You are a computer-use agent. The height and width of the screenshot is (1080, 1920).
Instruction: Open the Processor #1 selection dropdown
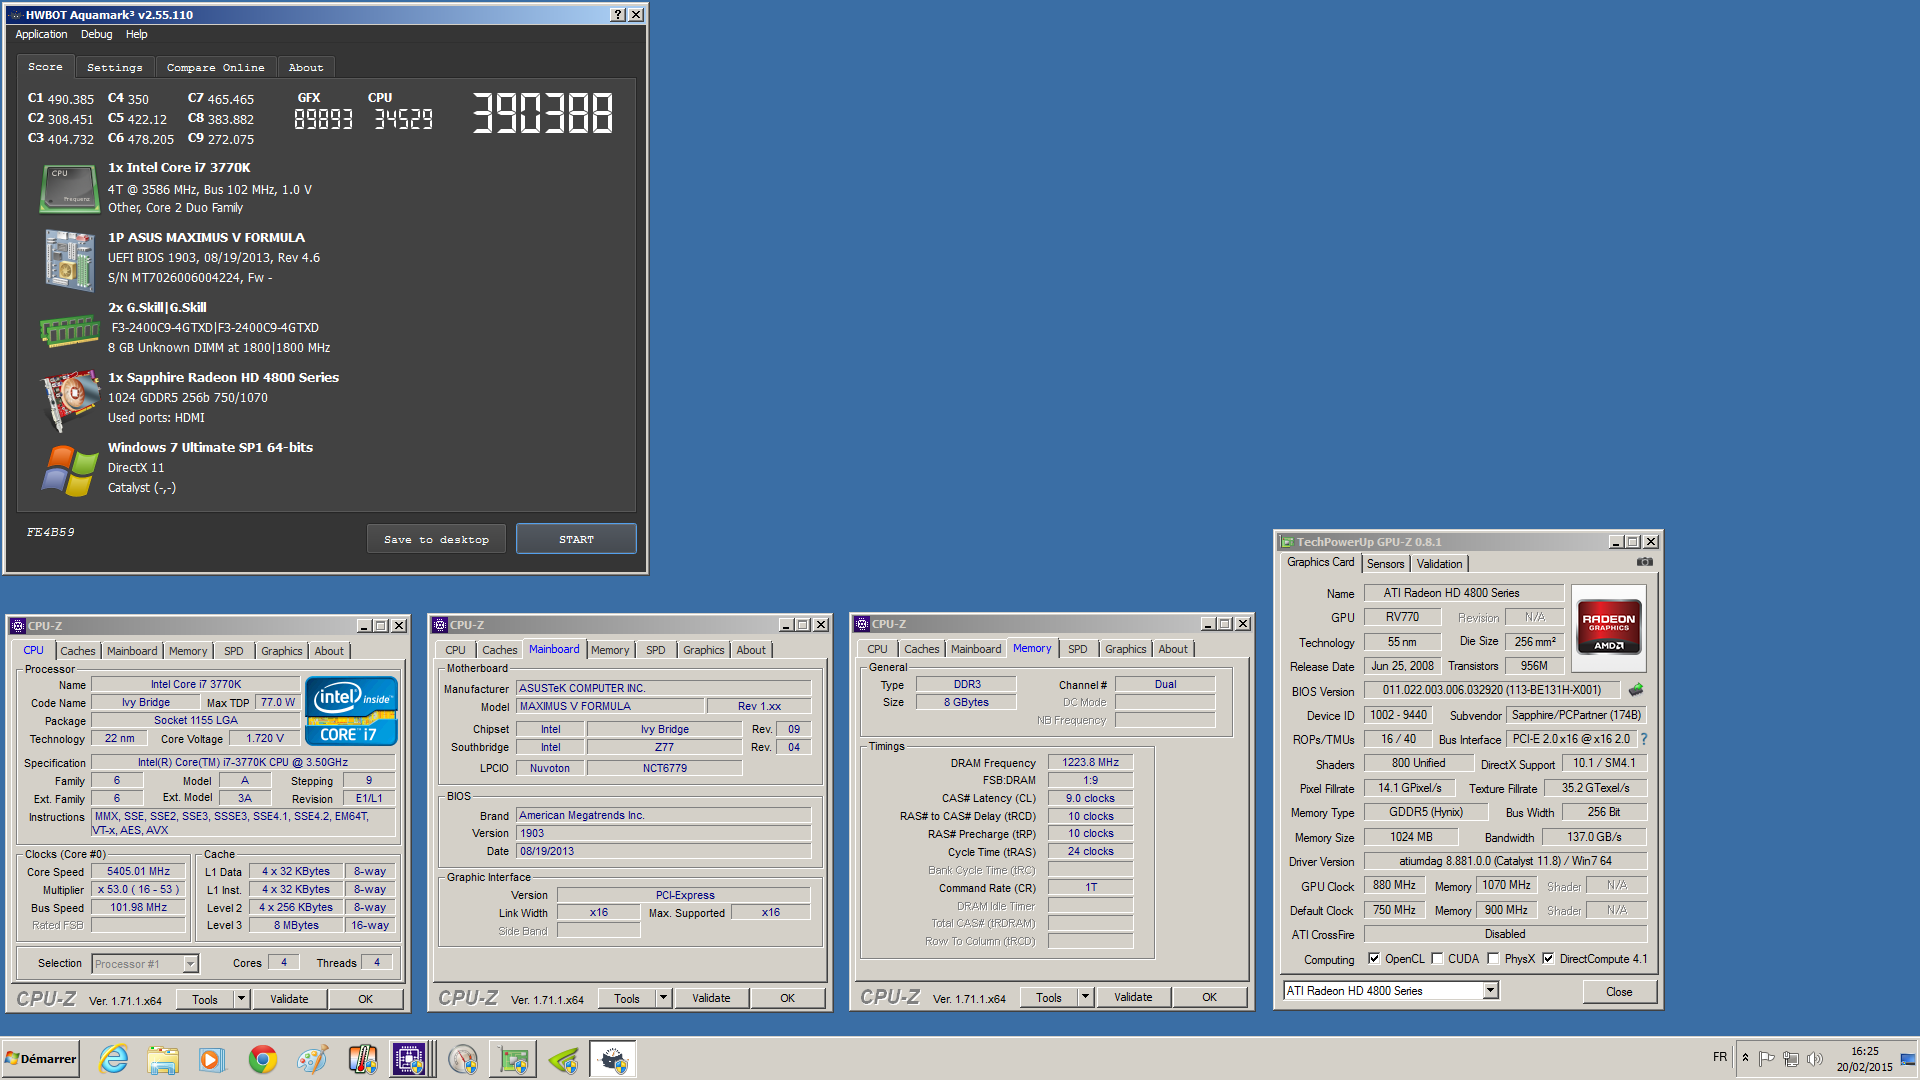click(190, 963)
